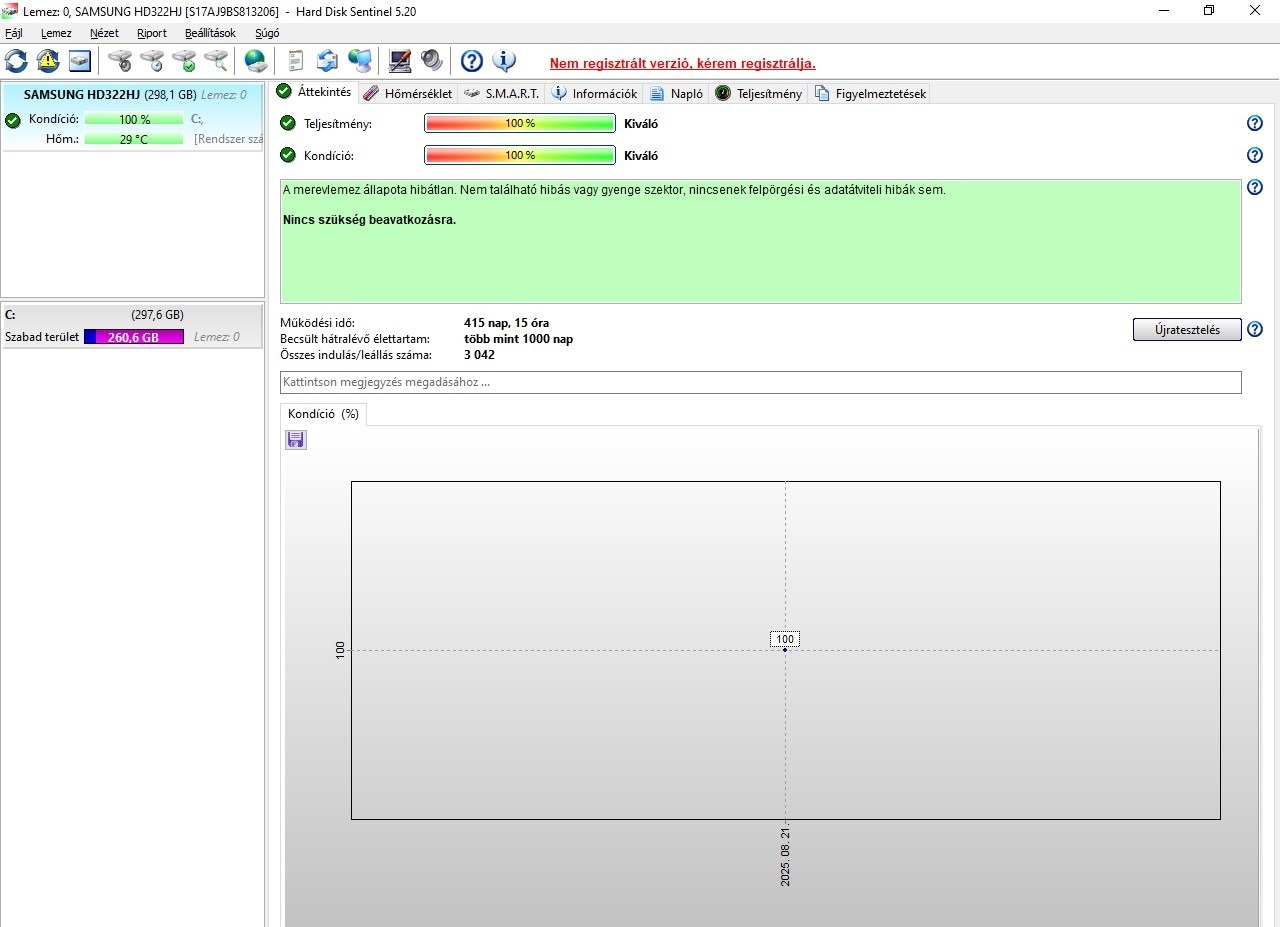Click the disk with green checkmark icon
Viewport: 1280px width, 927px height.
tap(184, 61)
